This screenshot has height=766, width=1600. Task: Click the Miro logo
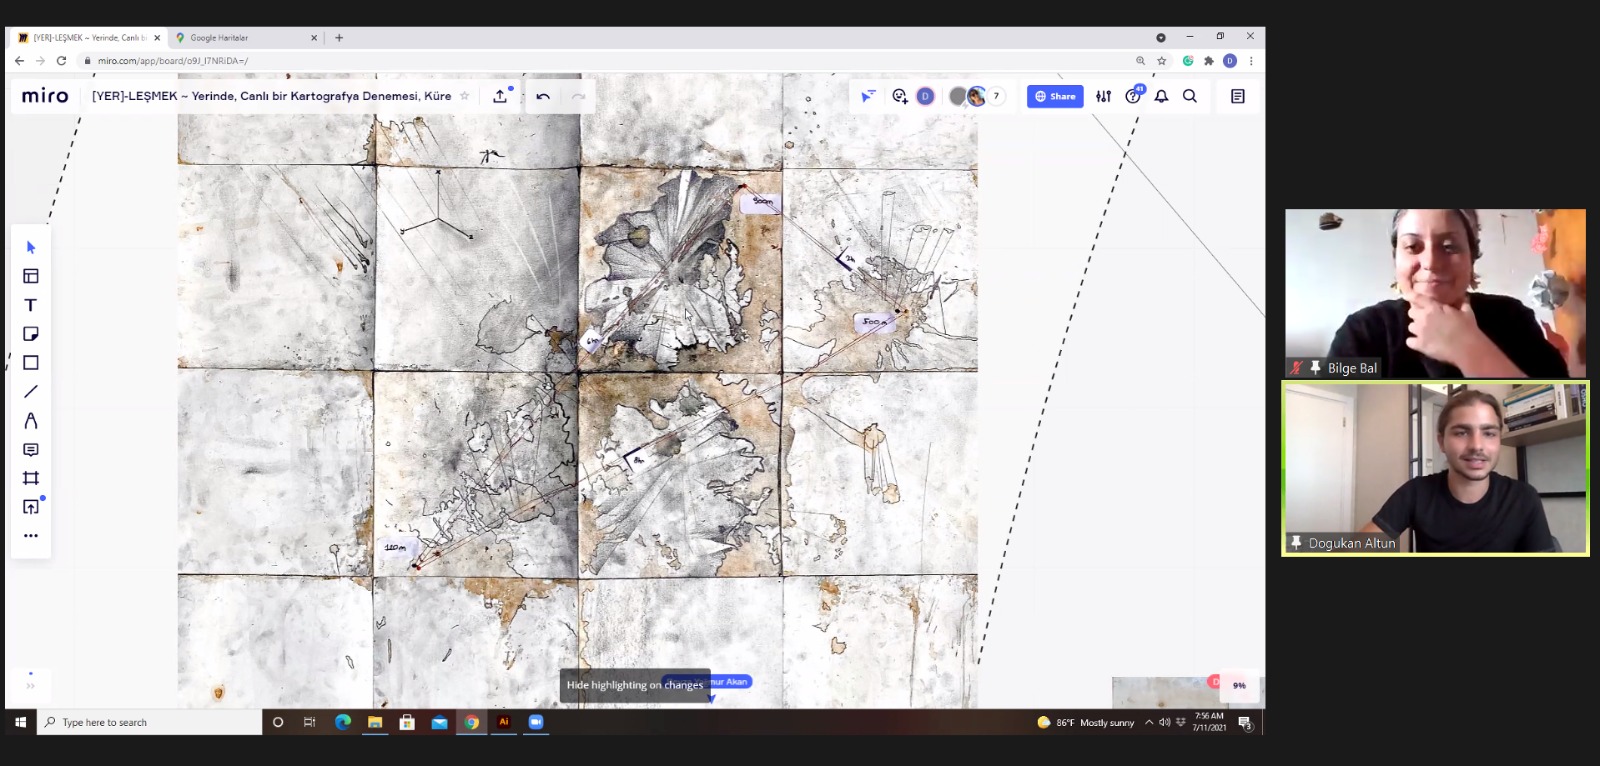tap(45, 96)
